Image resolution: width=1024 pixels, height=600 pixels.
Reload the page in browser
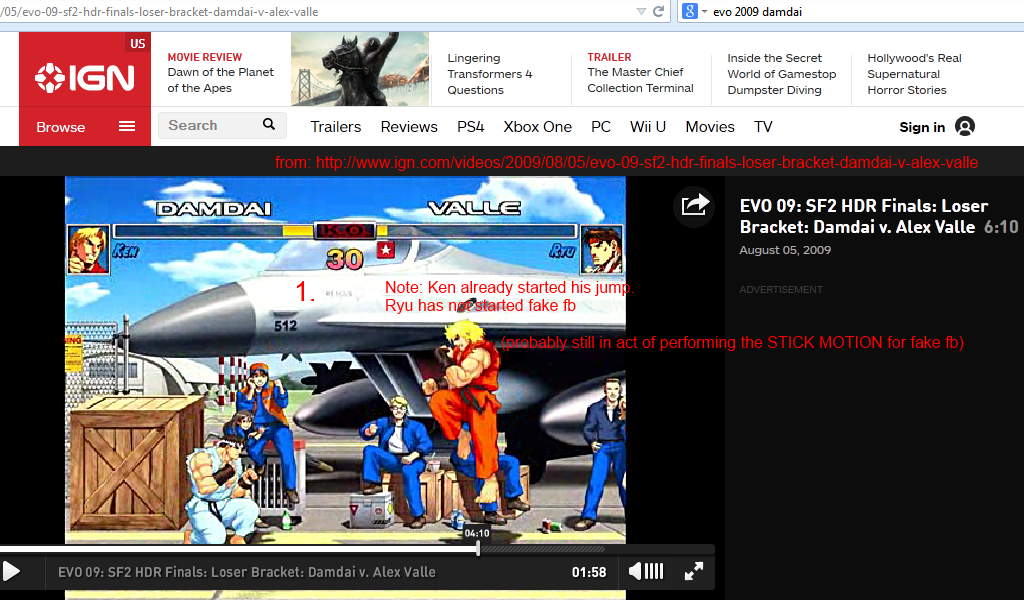[x=658, y=11]
